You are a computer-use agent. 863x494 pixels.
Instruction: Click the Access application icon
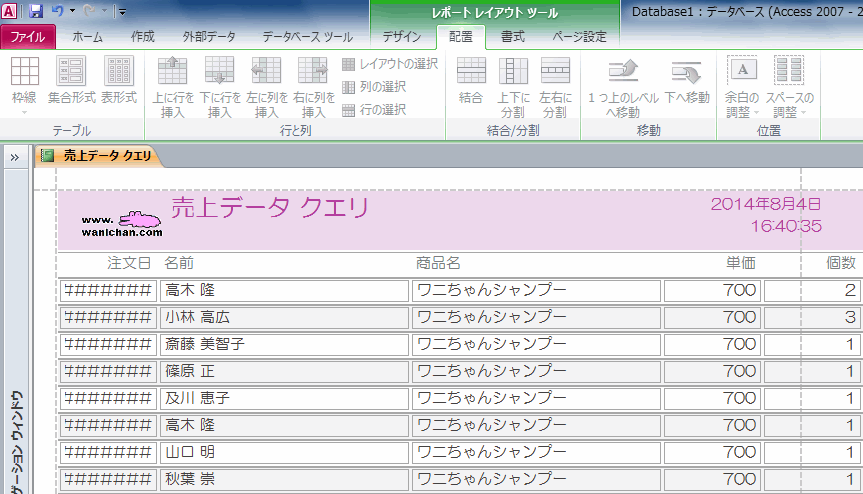tap(9, 10)
